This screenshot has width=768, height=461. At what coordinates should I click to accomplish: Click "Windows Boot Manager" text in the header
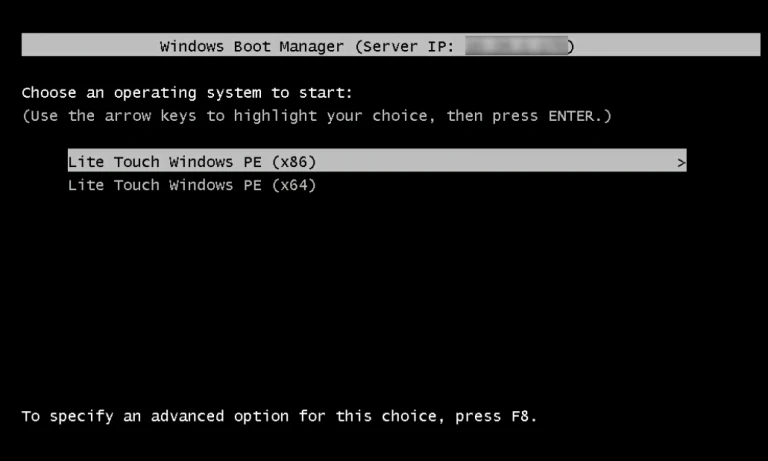pyautogui.click(x=250, y=46)
